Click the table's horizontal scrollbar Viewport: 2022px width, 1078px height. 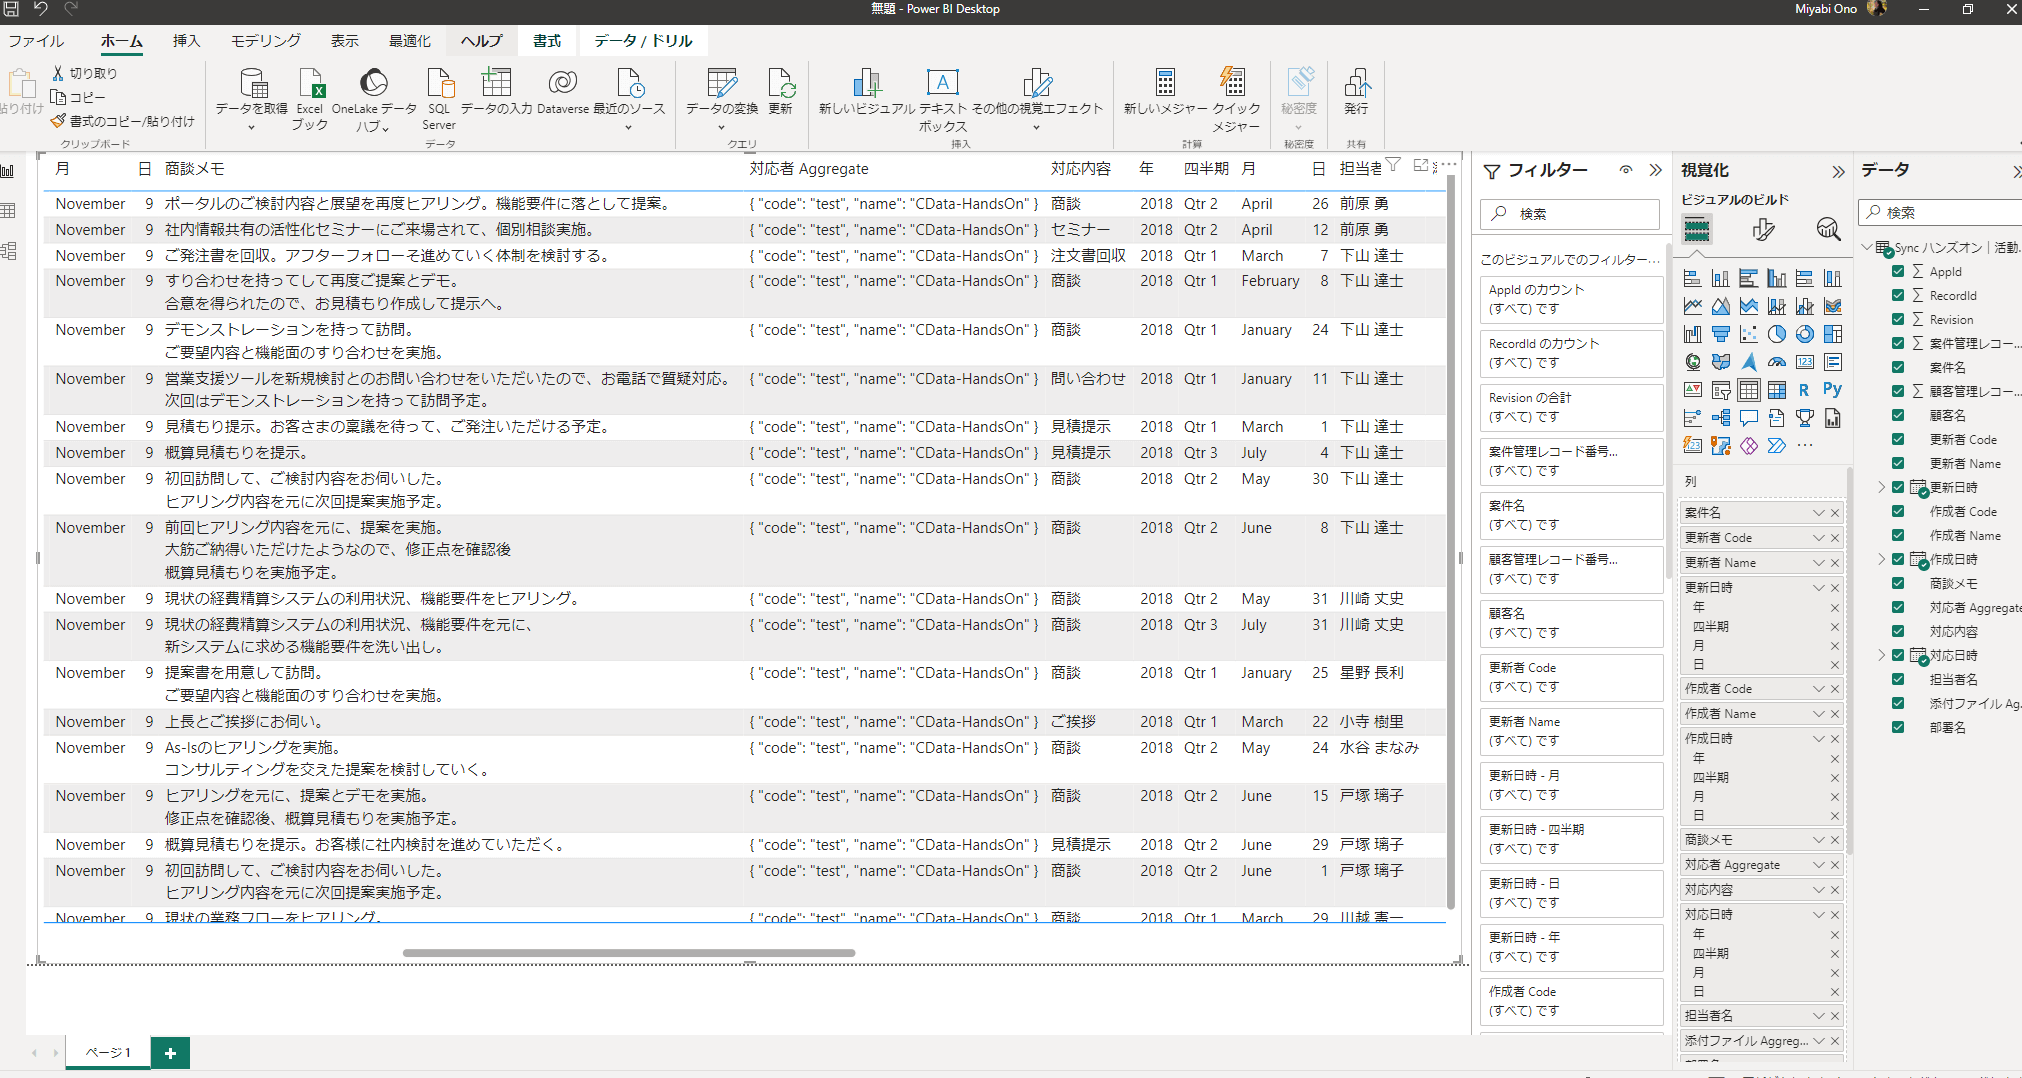tap(628, 953)
